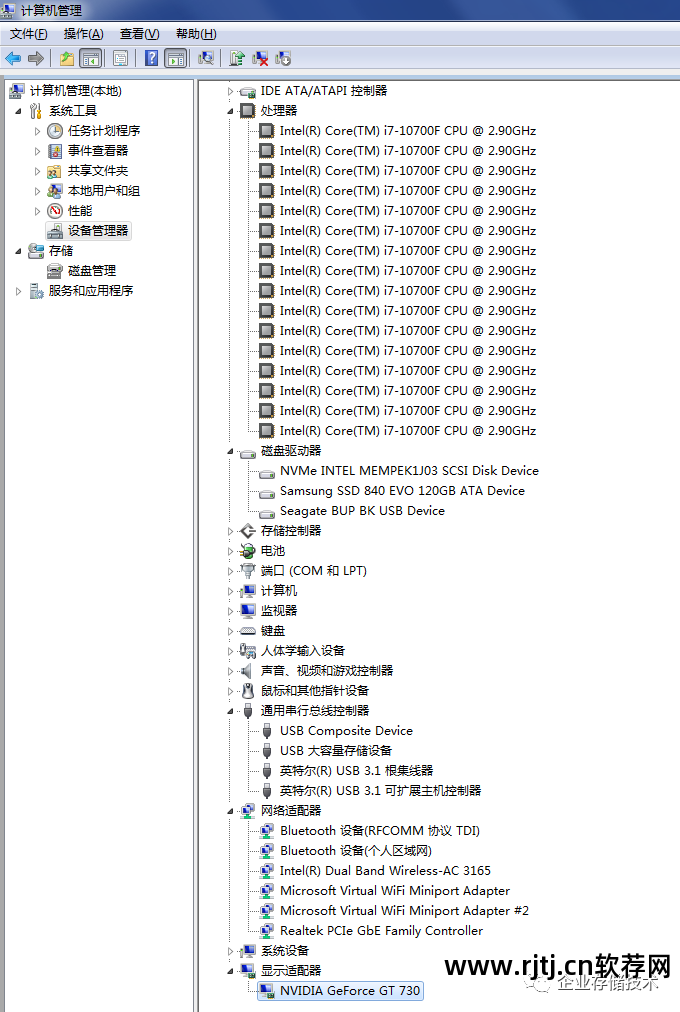
Task: Select Bluetooth 设备(RFCOMM 协议 TDI)
Action: click(379, 831)
